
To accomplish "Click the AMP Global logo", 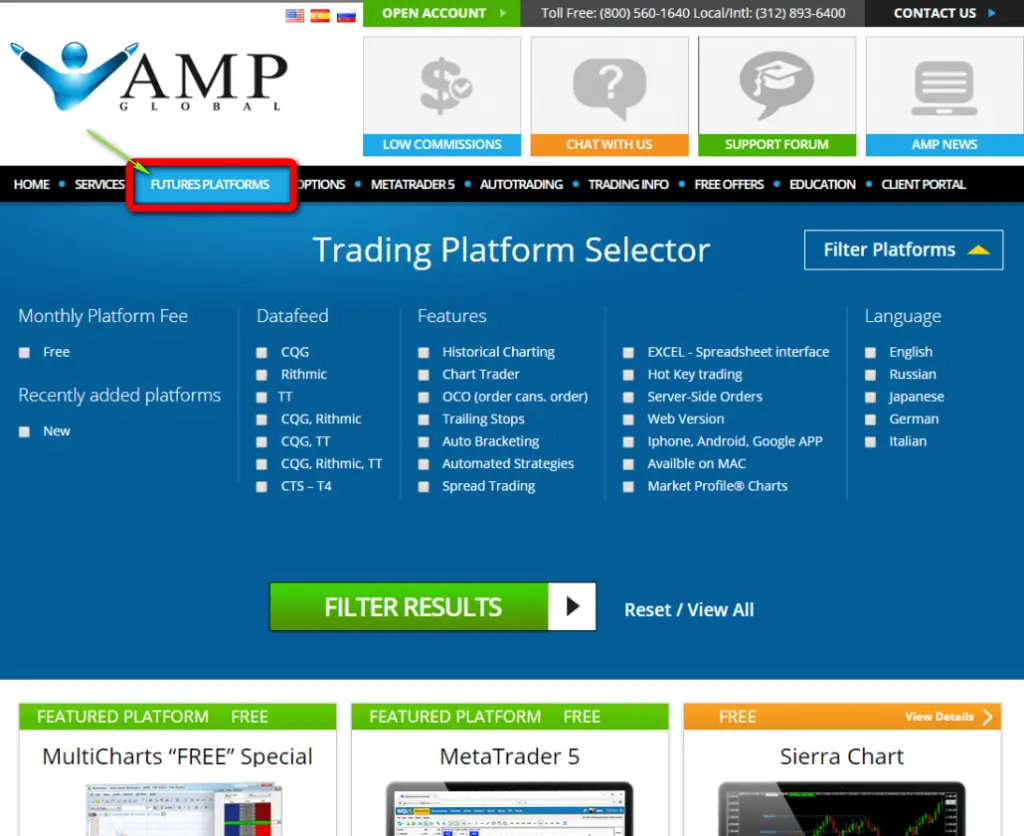I will coord(150,75).
